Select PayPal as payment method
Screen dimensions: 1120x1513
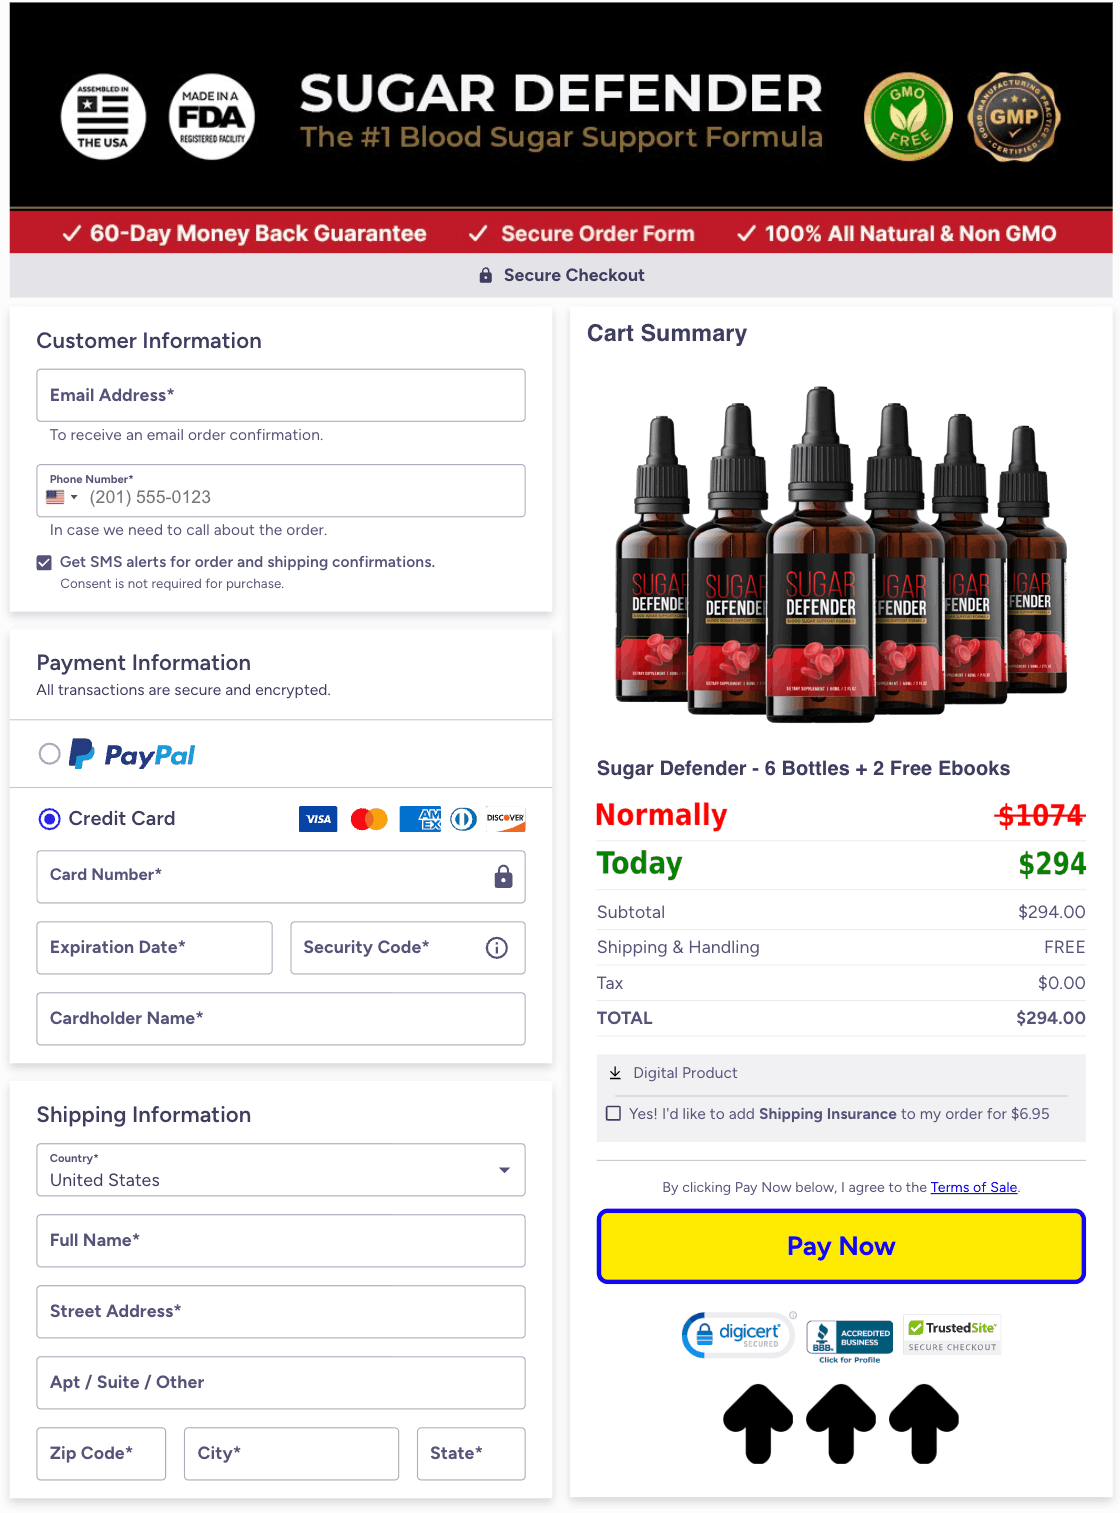click(x=49, y=754)
